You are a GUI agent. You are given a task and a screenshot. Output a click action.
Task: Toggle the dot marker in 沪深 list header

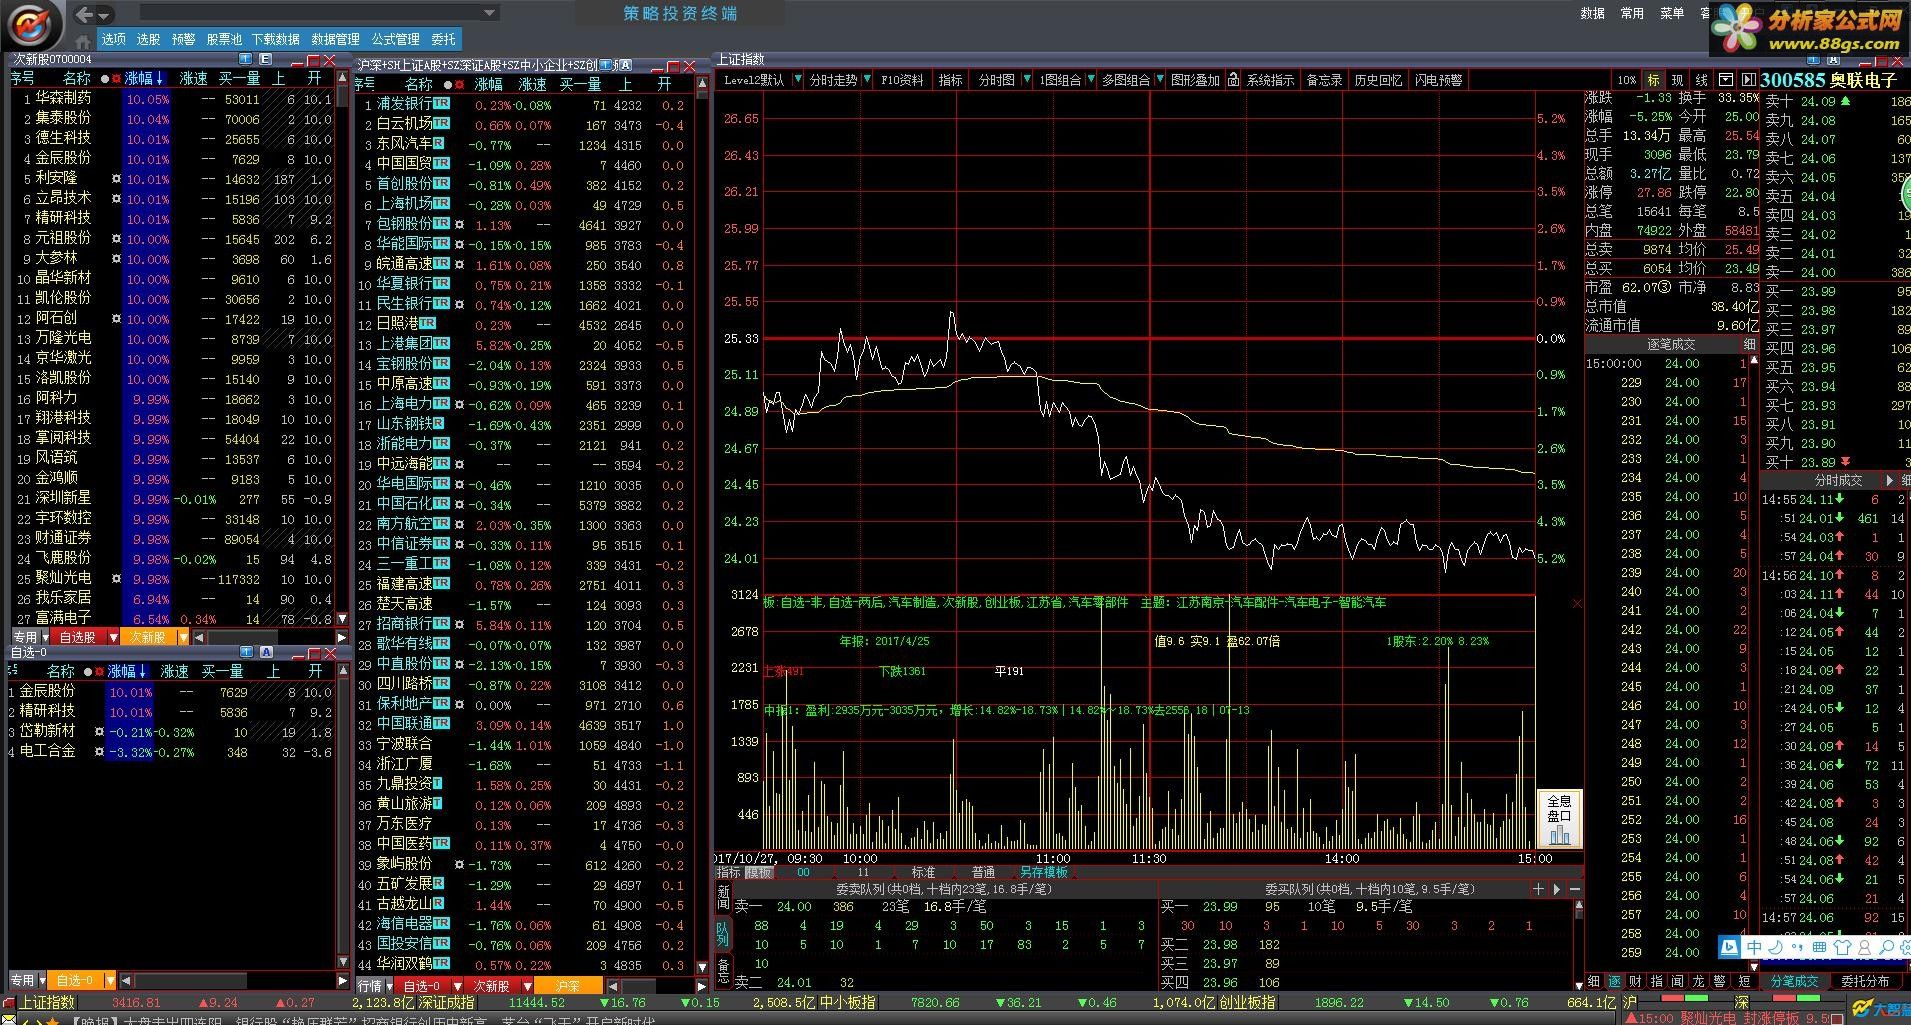(x=448, y=85)
